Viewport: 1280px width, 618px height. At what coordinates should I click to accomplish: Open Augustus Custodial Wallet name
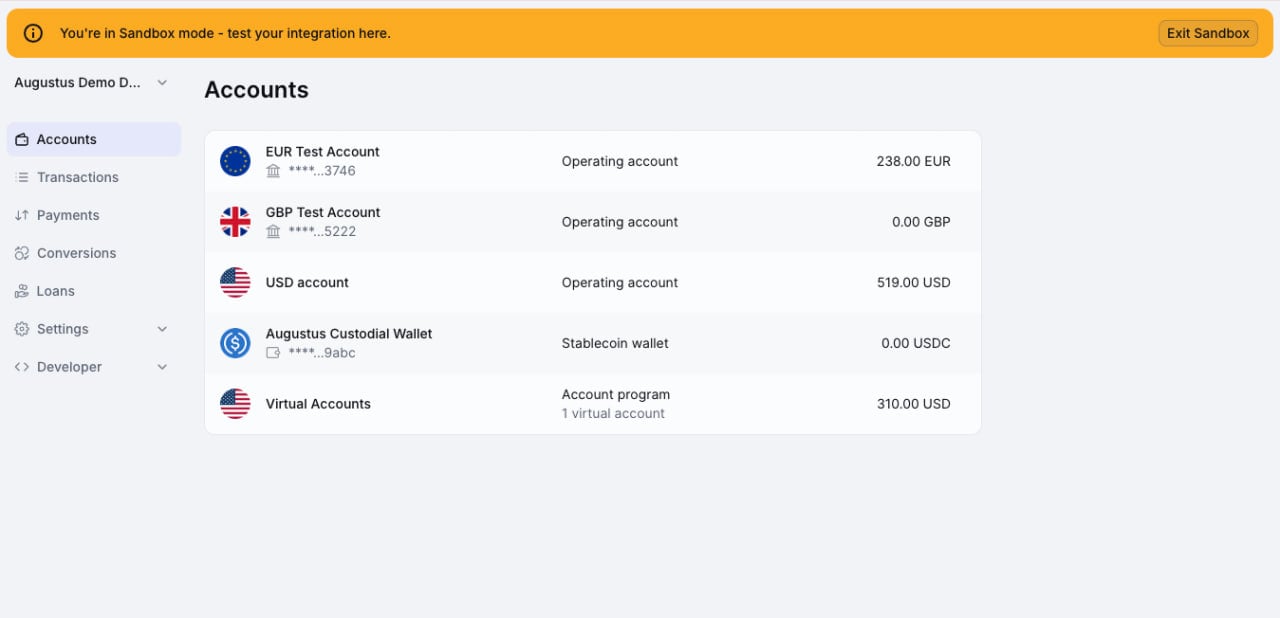[349, 334]
